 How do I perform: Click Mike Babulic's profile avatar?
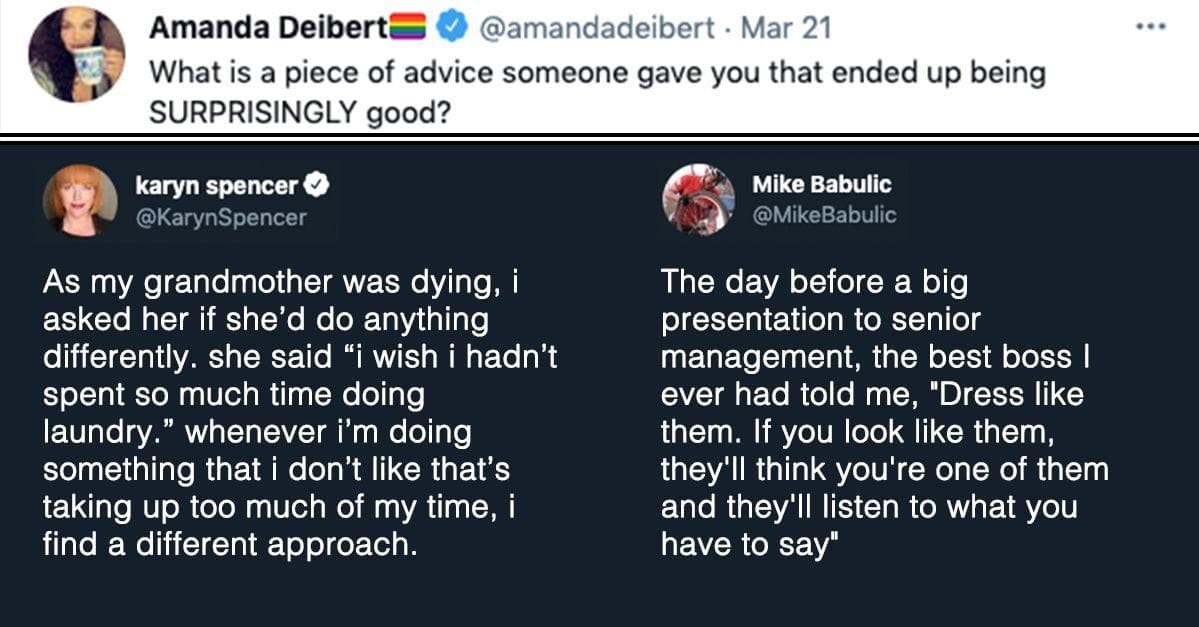coord(698,200)
